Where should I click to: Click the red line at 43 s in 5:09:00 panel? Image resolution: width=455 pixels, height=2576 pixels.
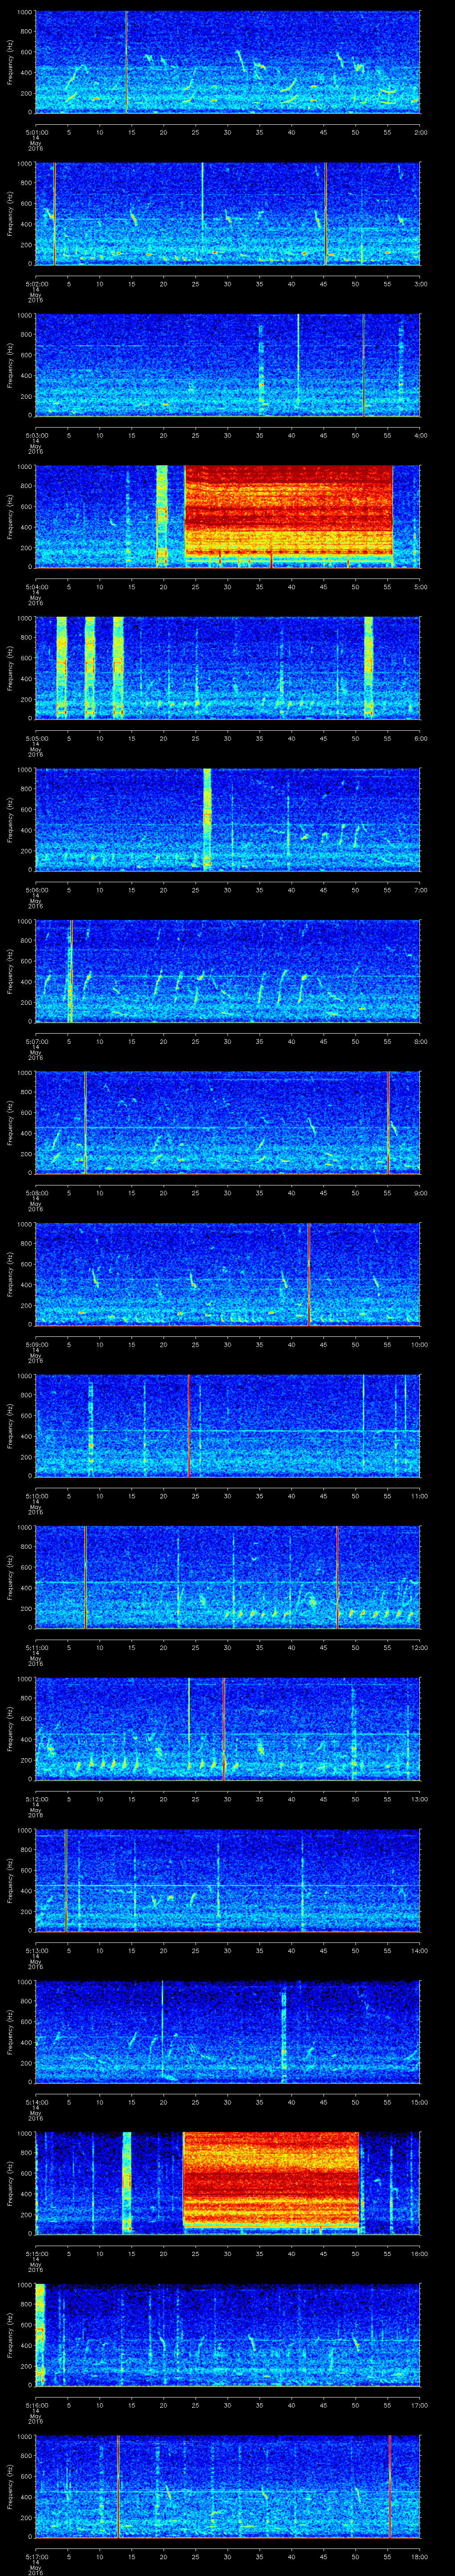coord(308,1274)
